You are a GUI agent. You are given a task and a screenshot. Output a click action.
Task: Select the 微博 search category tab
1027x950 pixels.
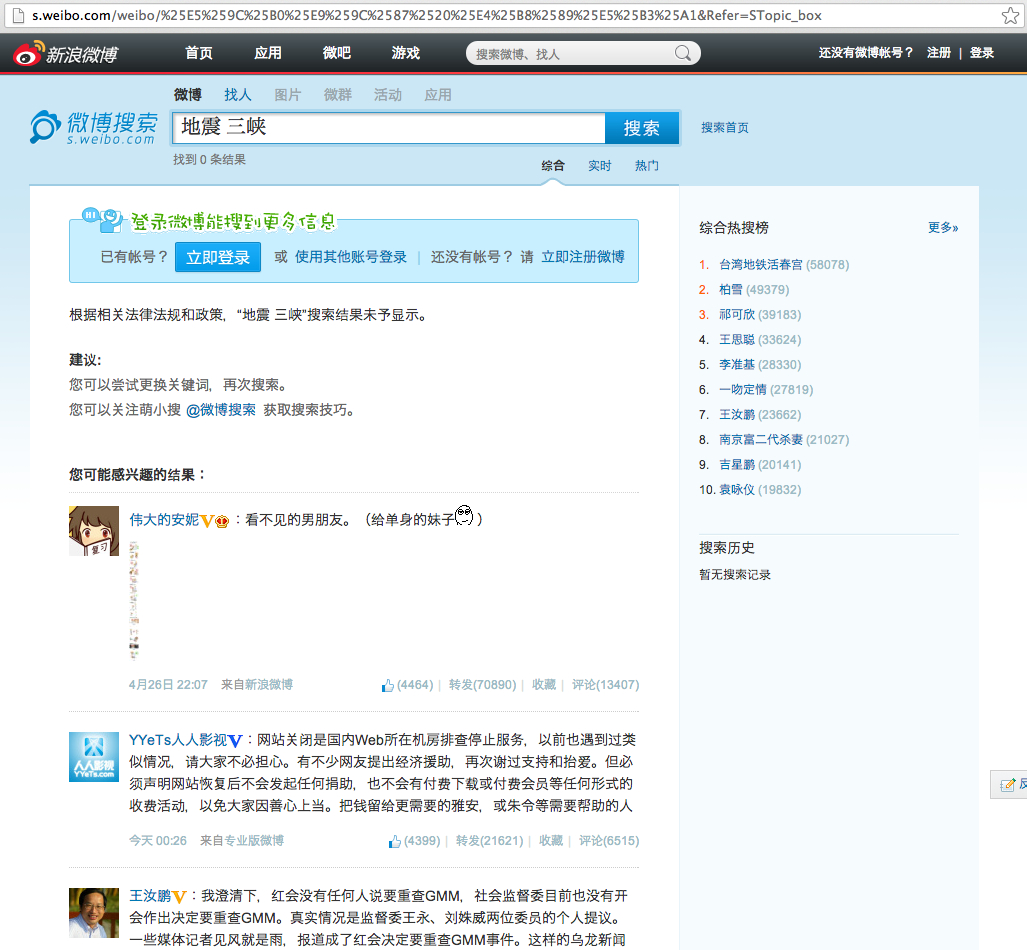click(x=188, y=95)
